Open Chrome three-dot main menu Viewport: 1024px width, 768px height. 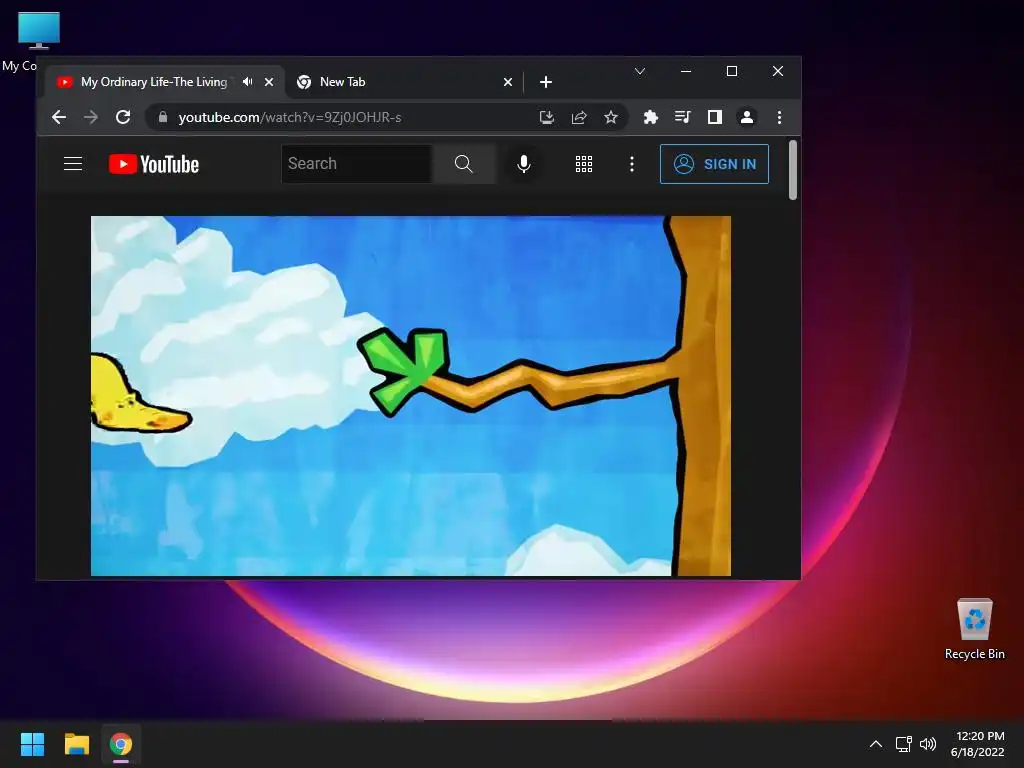click(779, 117)
